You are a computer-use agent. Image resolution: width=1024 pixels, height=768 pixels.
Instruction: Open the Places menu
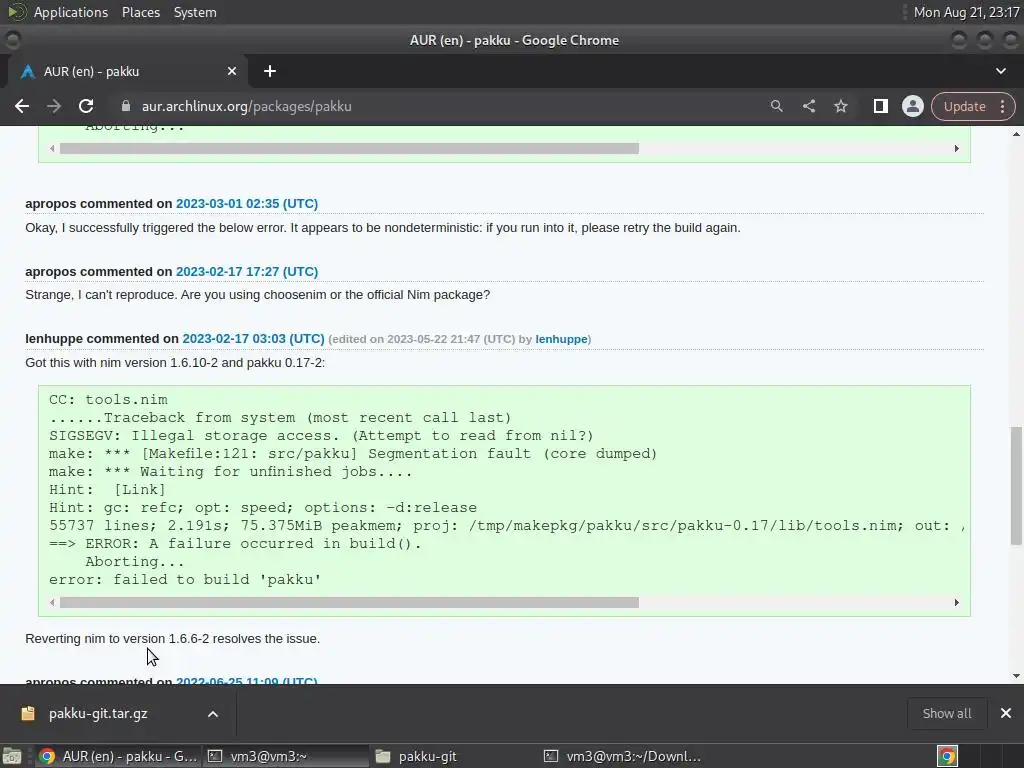140,12
